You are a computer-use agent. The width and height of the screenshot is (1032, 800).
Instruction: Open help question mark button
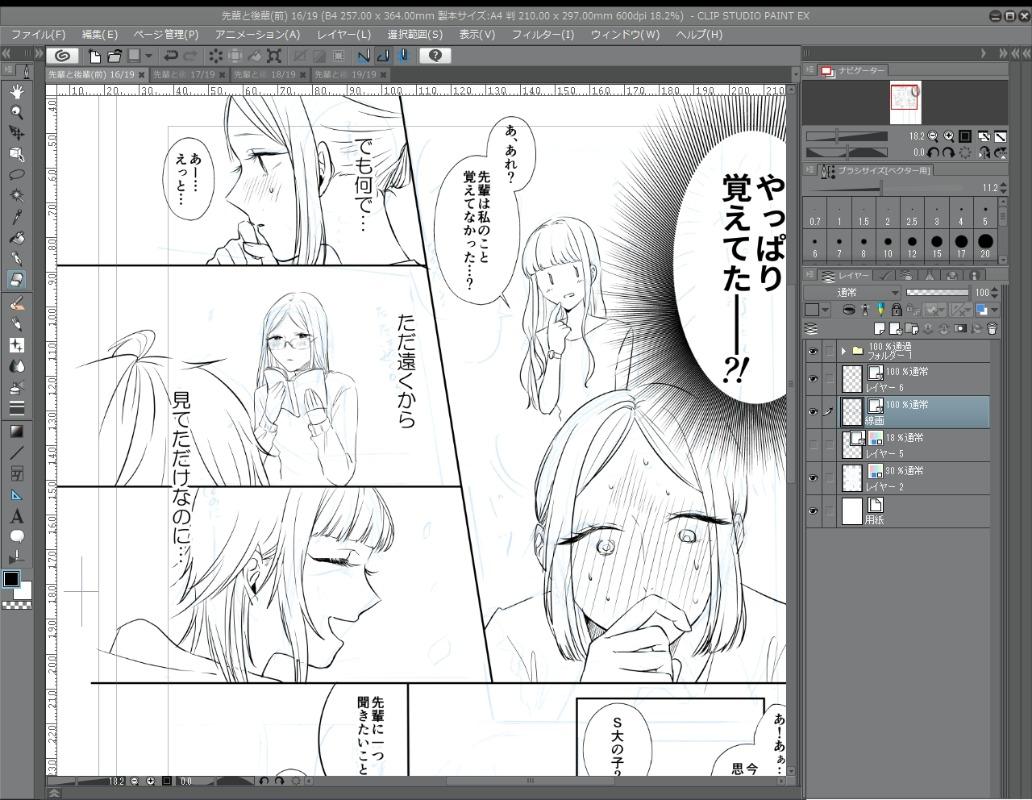click(x=435, y=56)
